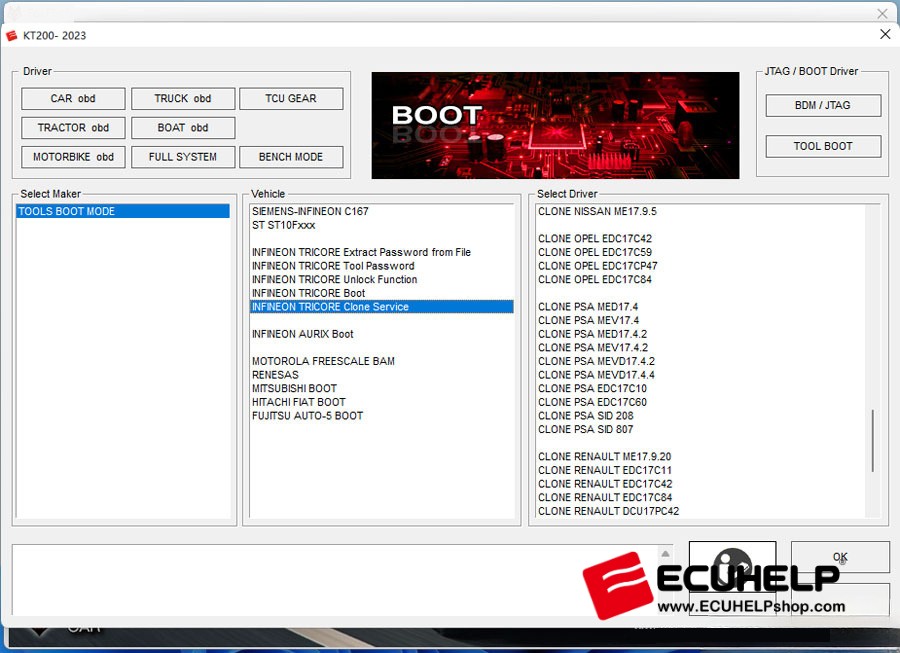Open the FULL SYSTEM driver
This screenshot has height=653, width=900.
pyautogui.click(x=183, y=157)
